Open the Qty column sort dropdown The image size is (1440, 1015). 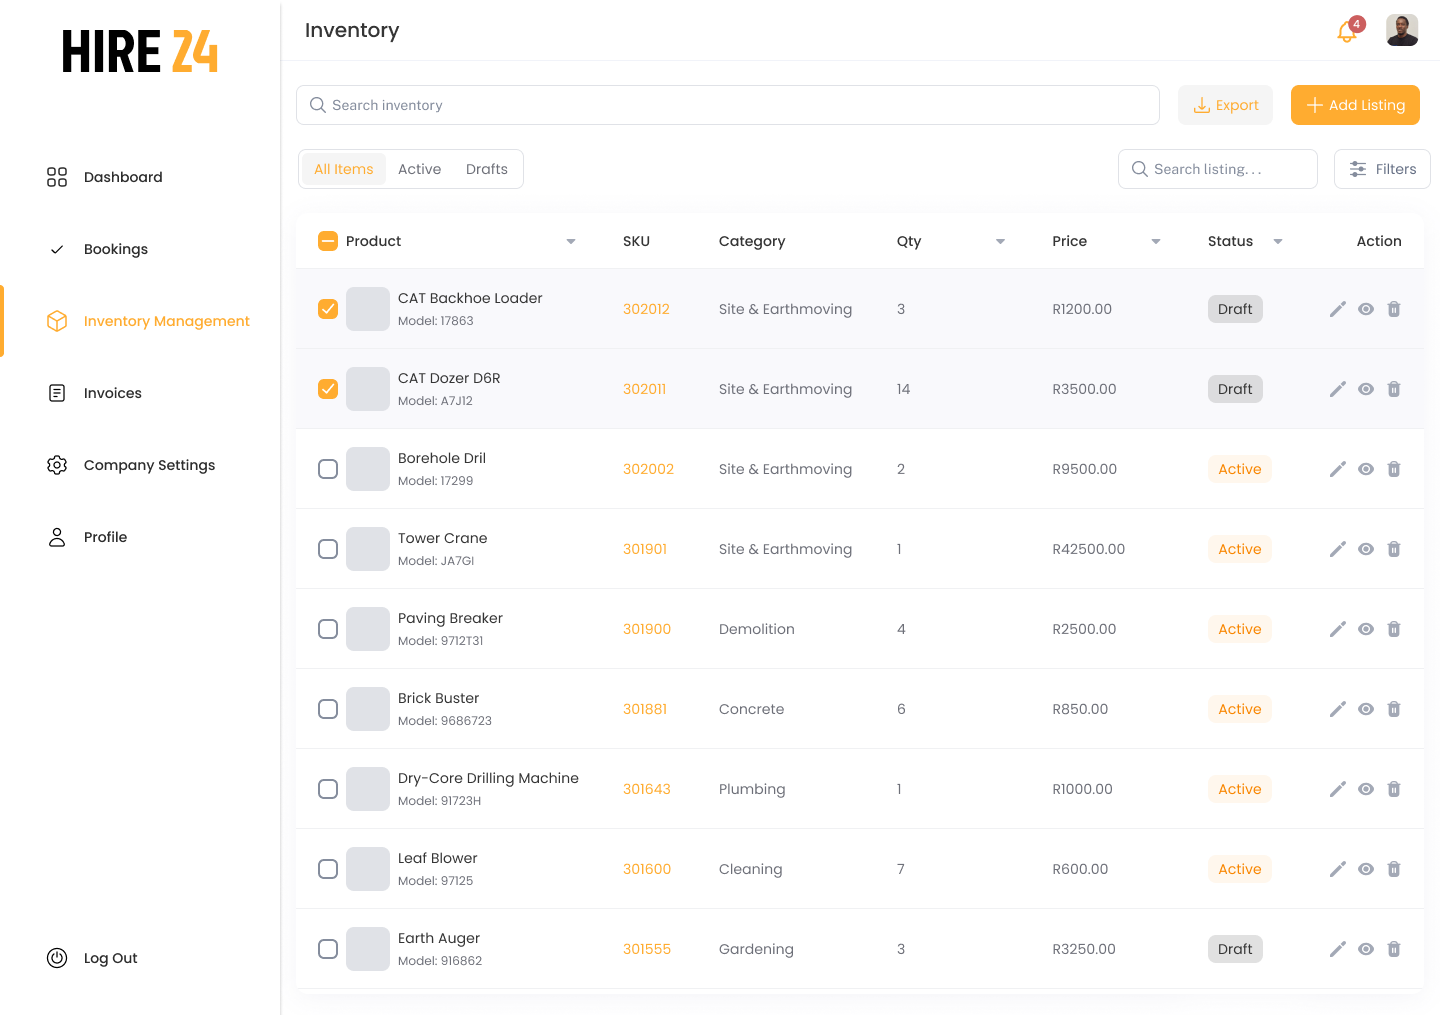[x=1000, y=242]
